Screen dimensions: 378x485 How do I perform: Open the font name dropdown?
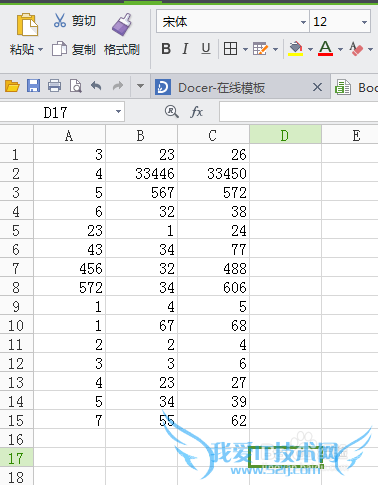pos(303,22)
